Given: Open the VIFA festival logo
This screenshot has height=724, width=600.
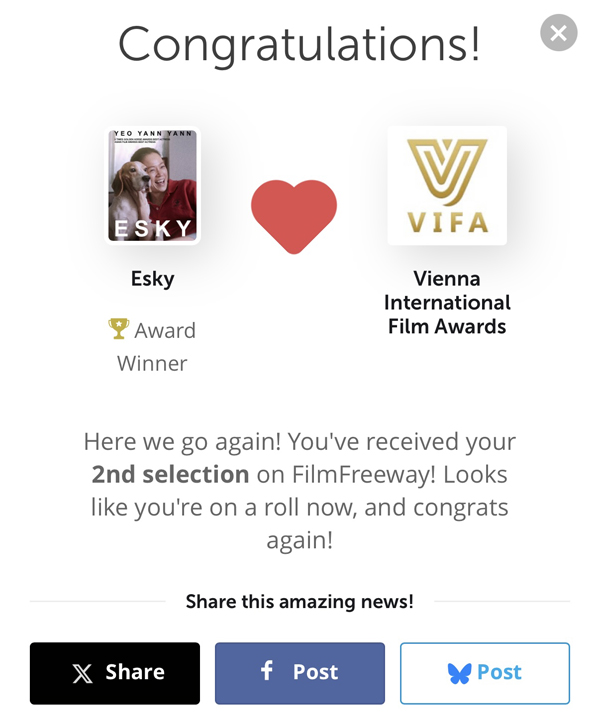Looking at the screenshot, I should click(446, 186).
